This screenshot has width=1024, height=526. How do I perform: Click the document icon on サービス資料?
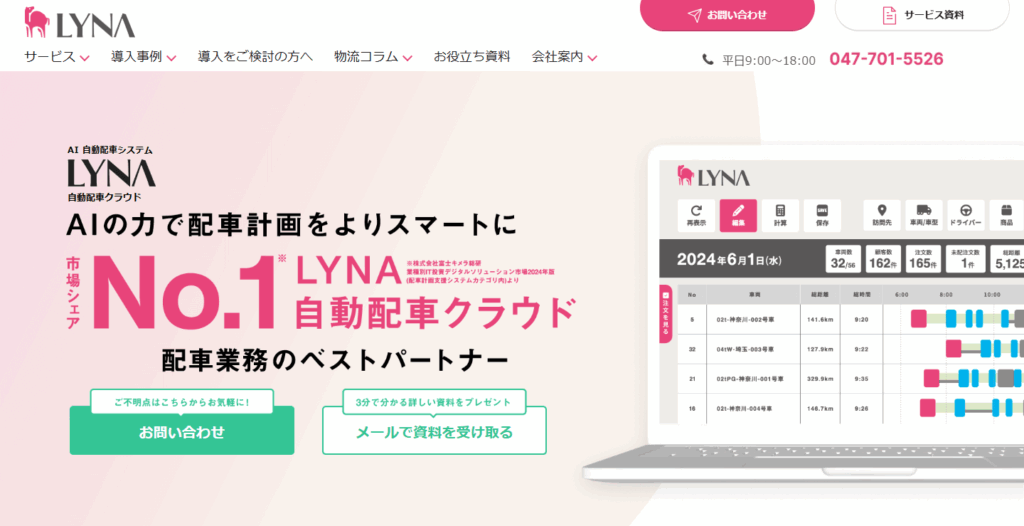(889, 15)
